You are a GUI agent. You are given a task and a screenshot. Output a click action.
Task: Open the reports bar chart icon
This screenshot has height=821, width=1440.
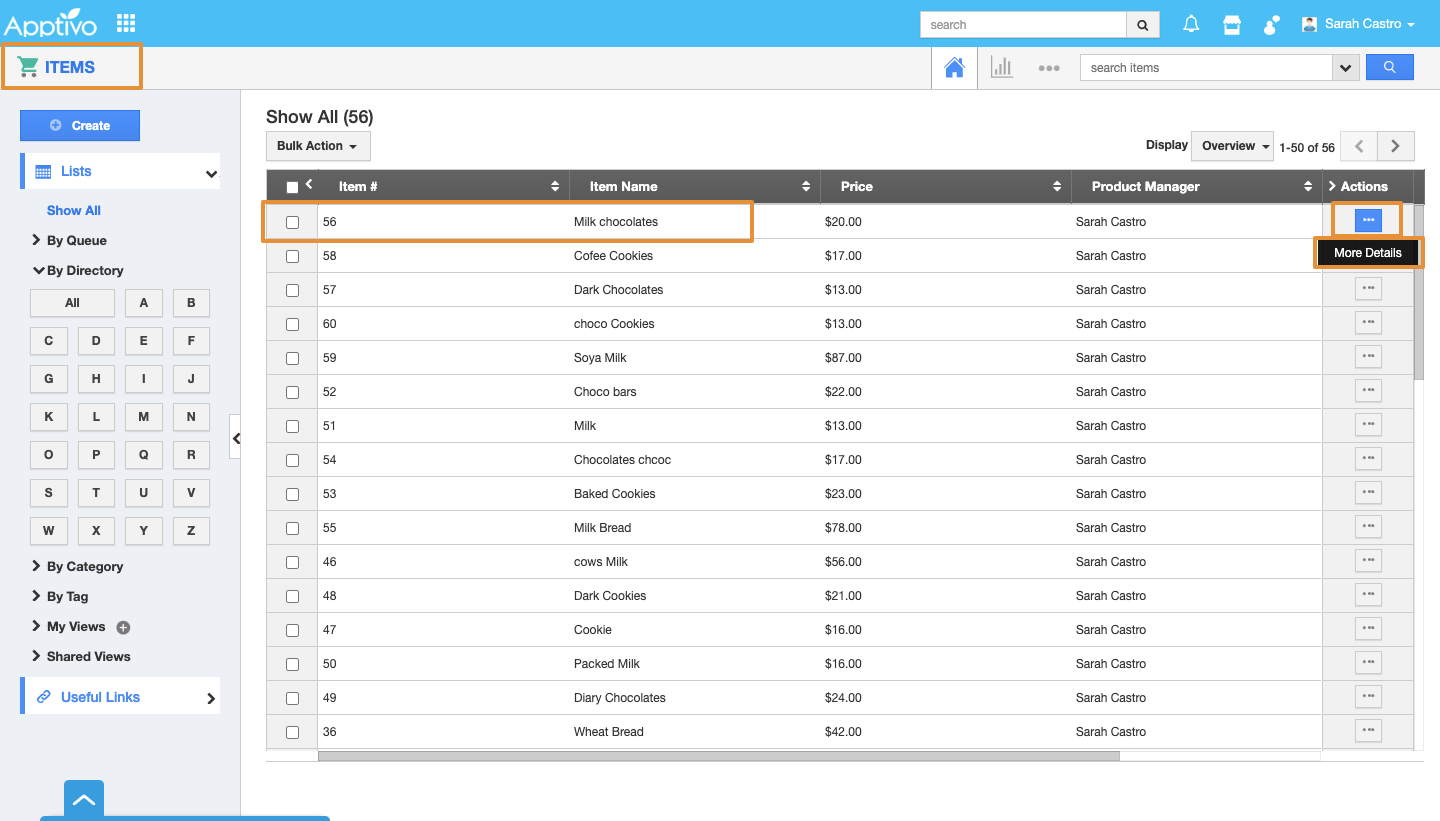[x=1001, y=68]
